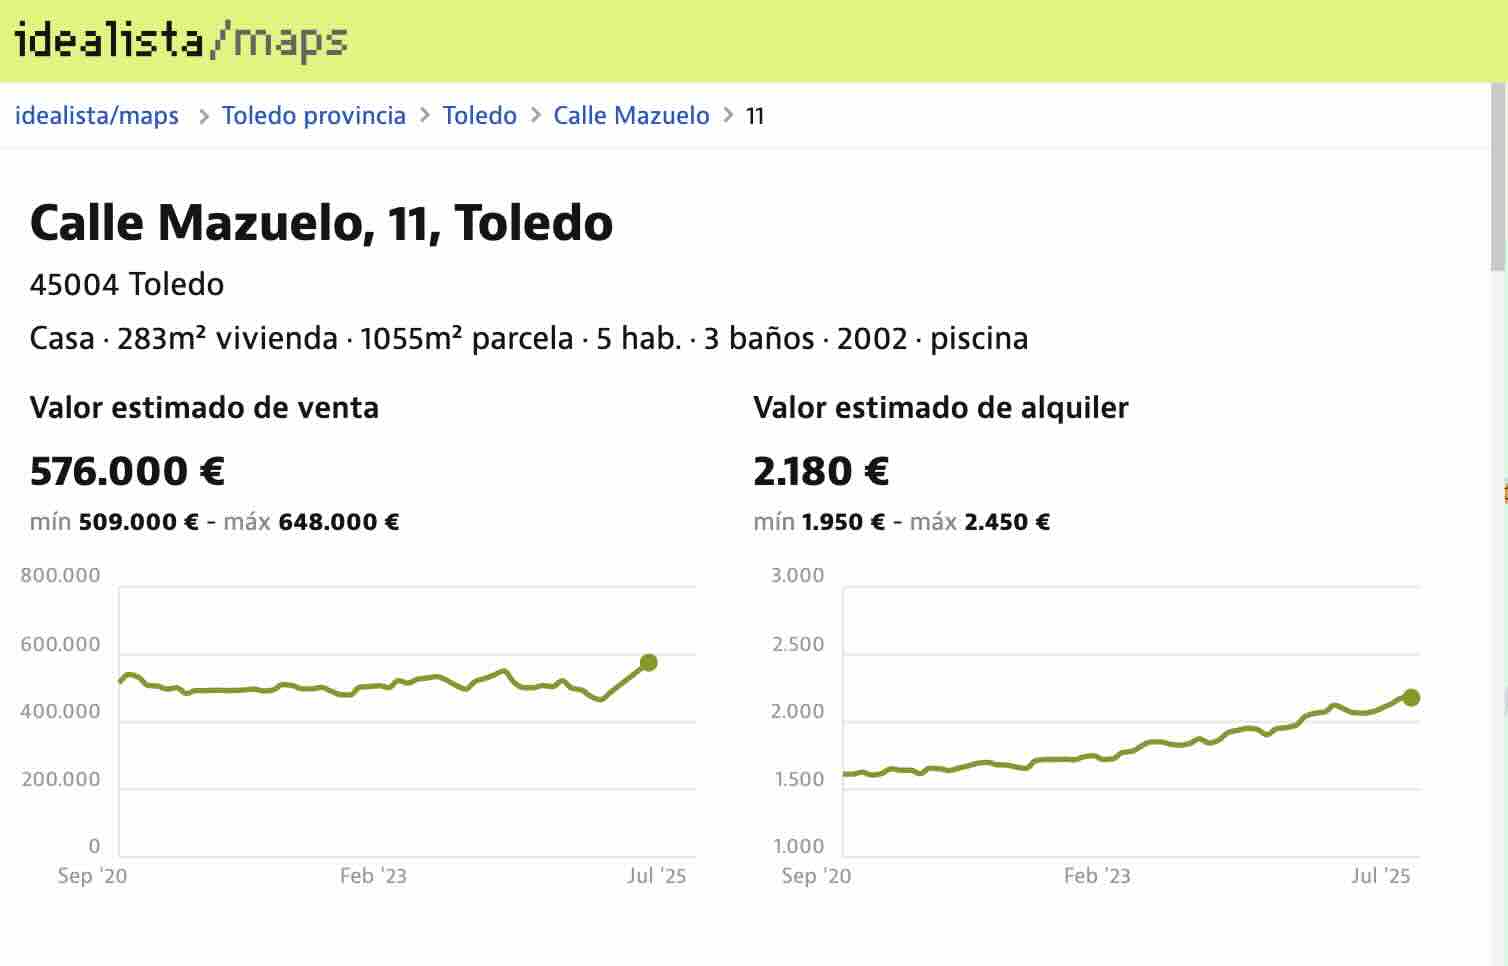This screenshot has width=1508, height=966.
Task: Click Sep '20 label under sale chart
Action: [92, 876]
